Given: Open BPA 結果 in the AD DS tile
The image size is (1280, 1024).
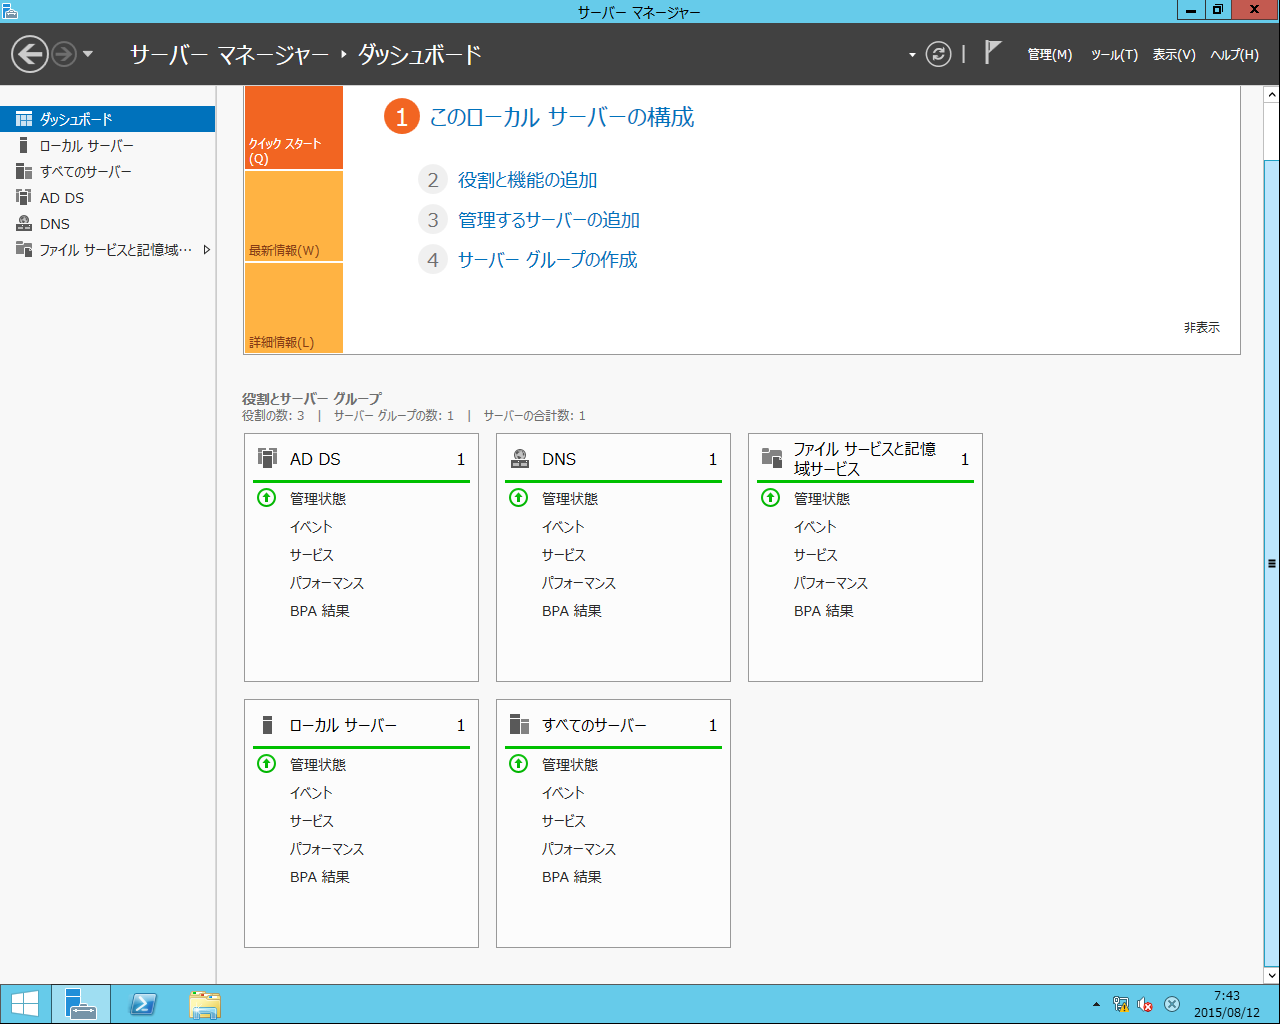Looking at the screenshot, I should (x=320, y=611).
